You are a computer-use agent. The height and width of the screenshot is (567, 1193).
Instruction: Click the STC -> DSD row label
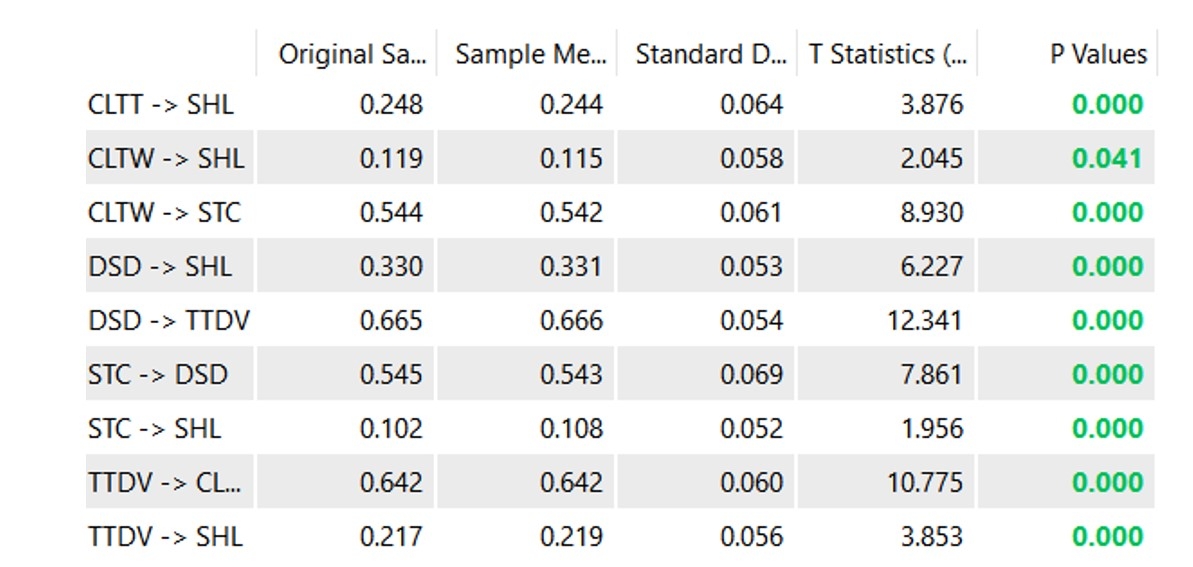click(157, 374)
